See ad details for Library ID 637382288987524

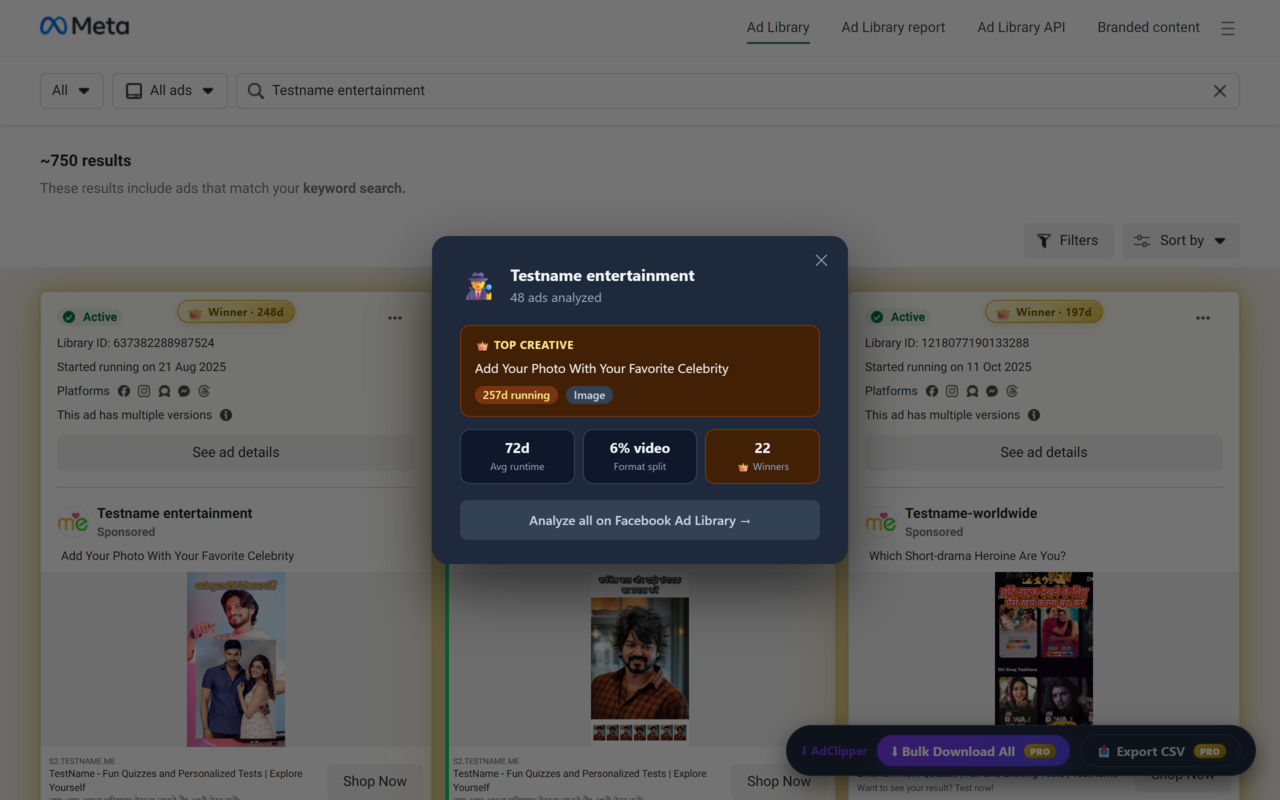click(x=236, y=452)
